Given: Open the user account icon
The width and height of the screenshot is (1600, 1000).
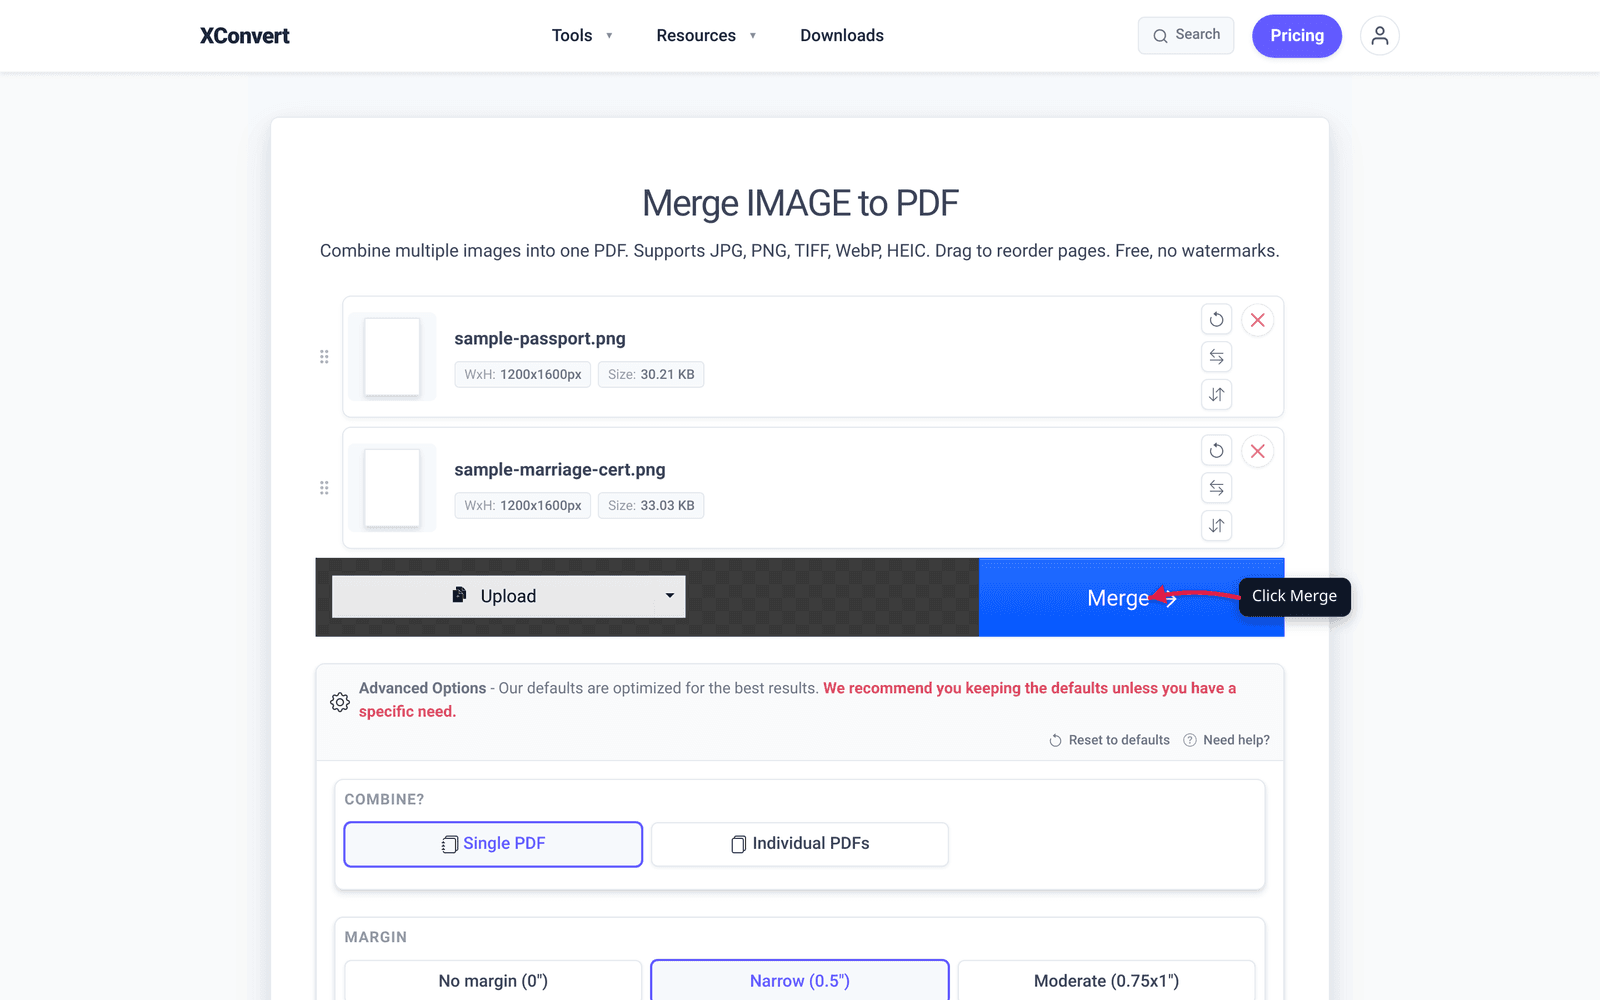Looking at the screenshot, I should pos(1379,36).
